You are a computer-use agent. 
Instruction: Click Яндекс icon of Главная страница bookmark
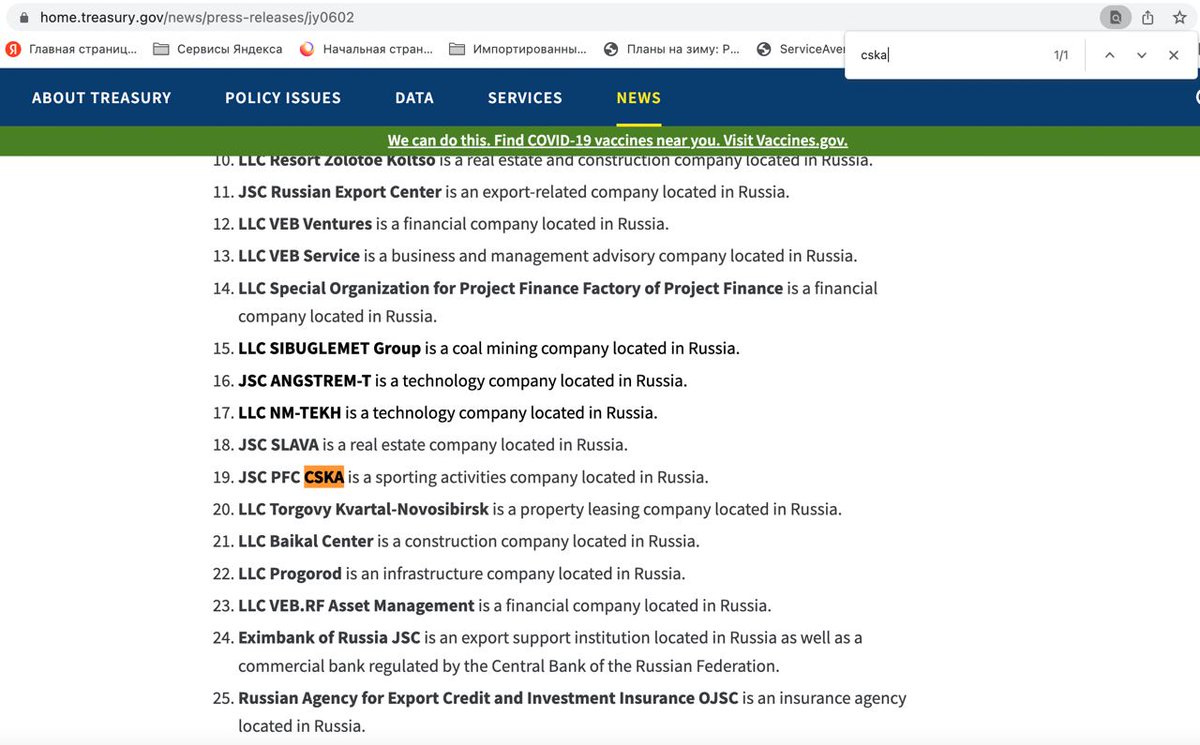click(x=13, y=48)
